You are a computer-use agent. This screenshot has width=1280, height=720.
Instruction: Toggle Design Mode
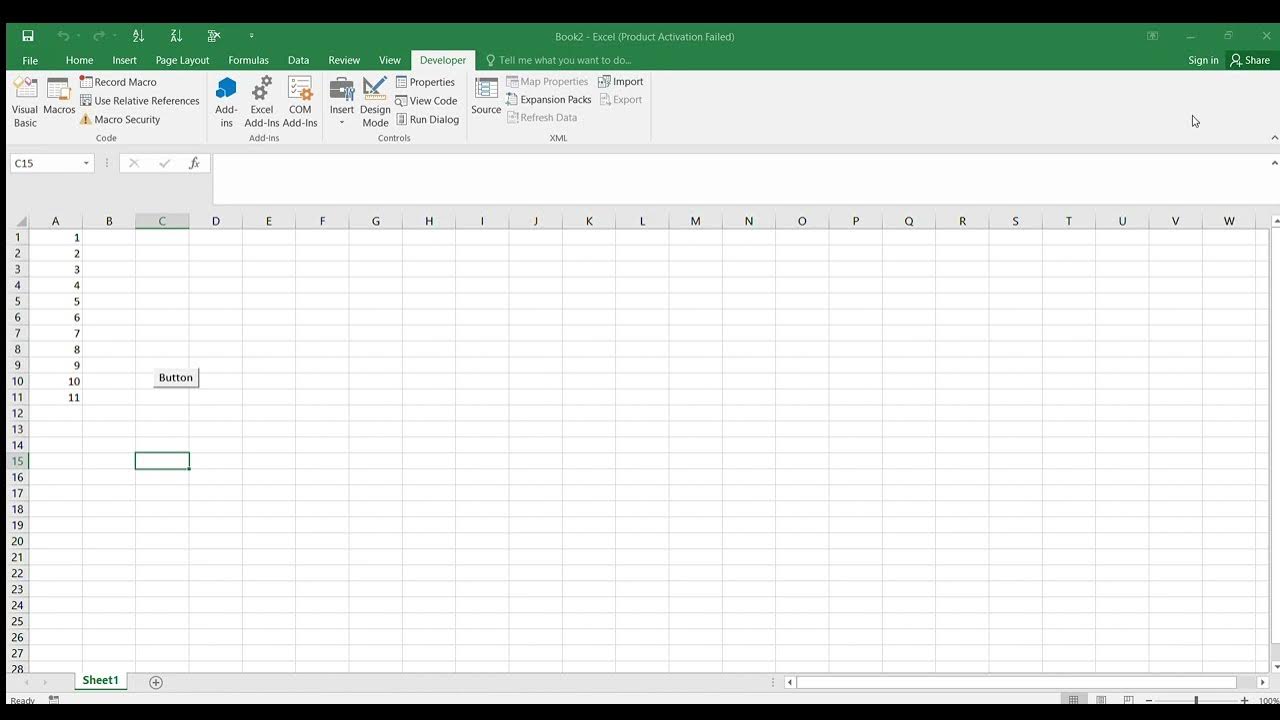coord(375,102)
